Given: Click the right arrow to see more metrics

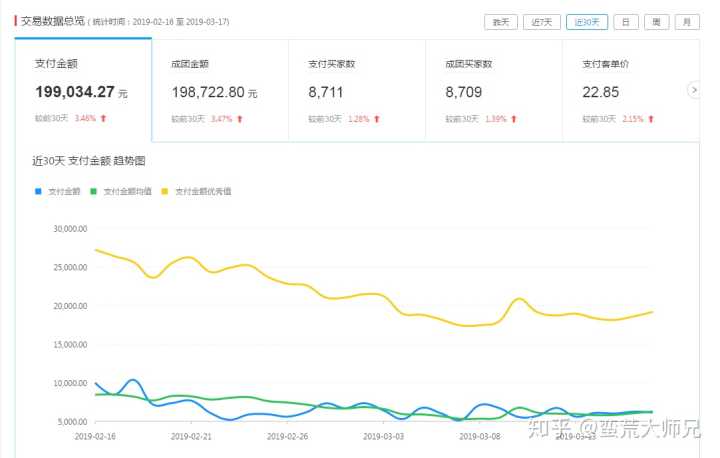Looking at the screenshot, I should [x=694, y=90].
